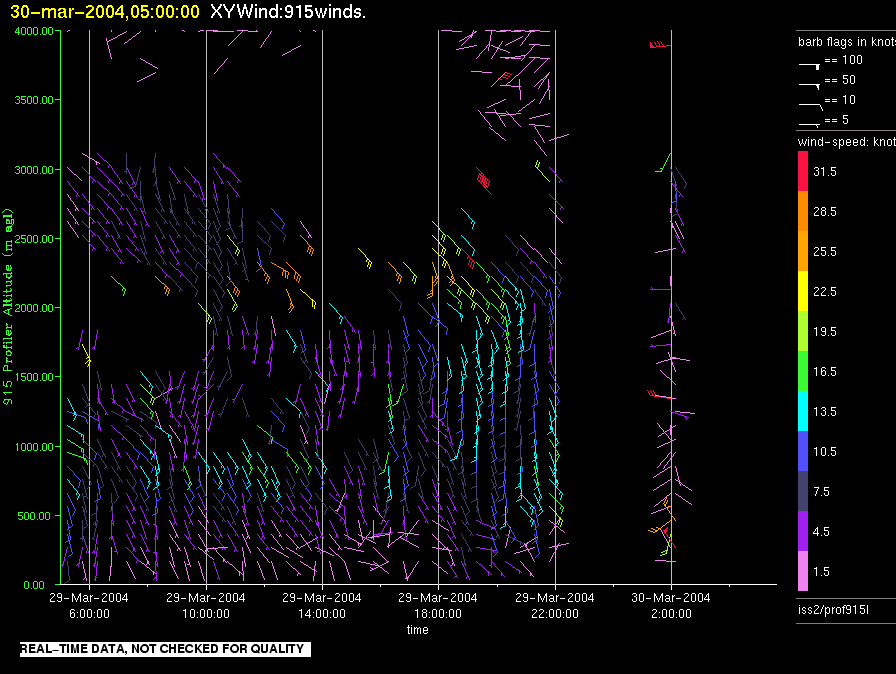
Task: Click the 500.00 altitude tick label
Action: [34, 516]
